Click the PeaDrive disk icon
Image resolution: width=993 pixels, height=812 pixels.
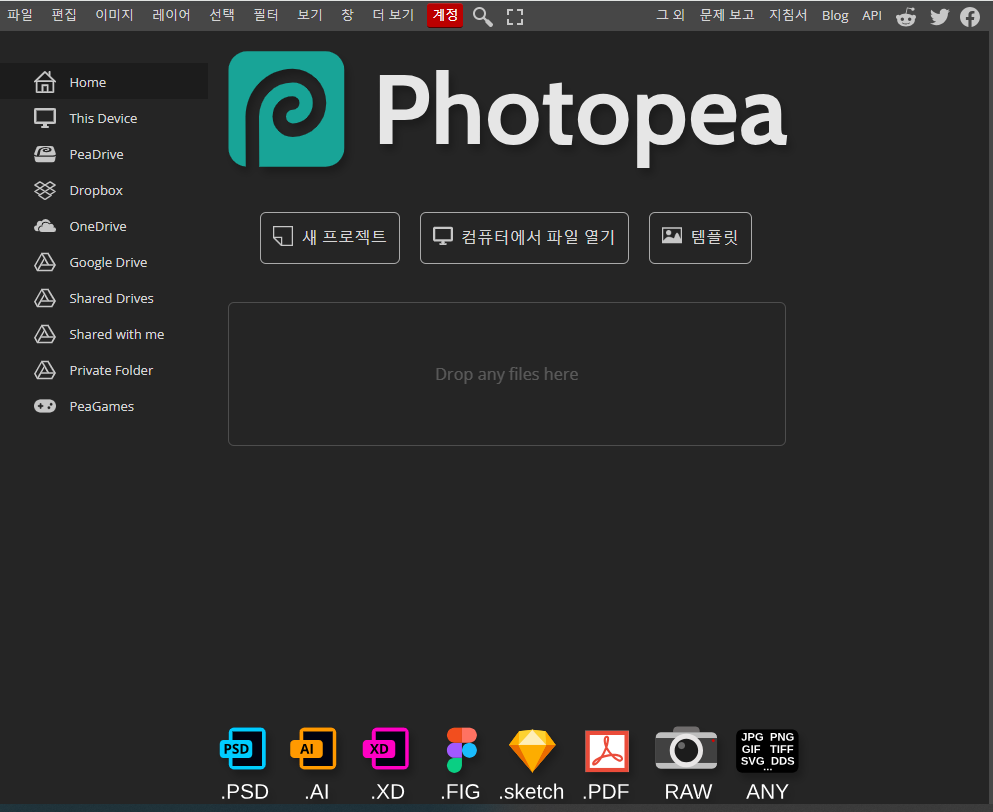pyautogui.click(x=45, y=155)
